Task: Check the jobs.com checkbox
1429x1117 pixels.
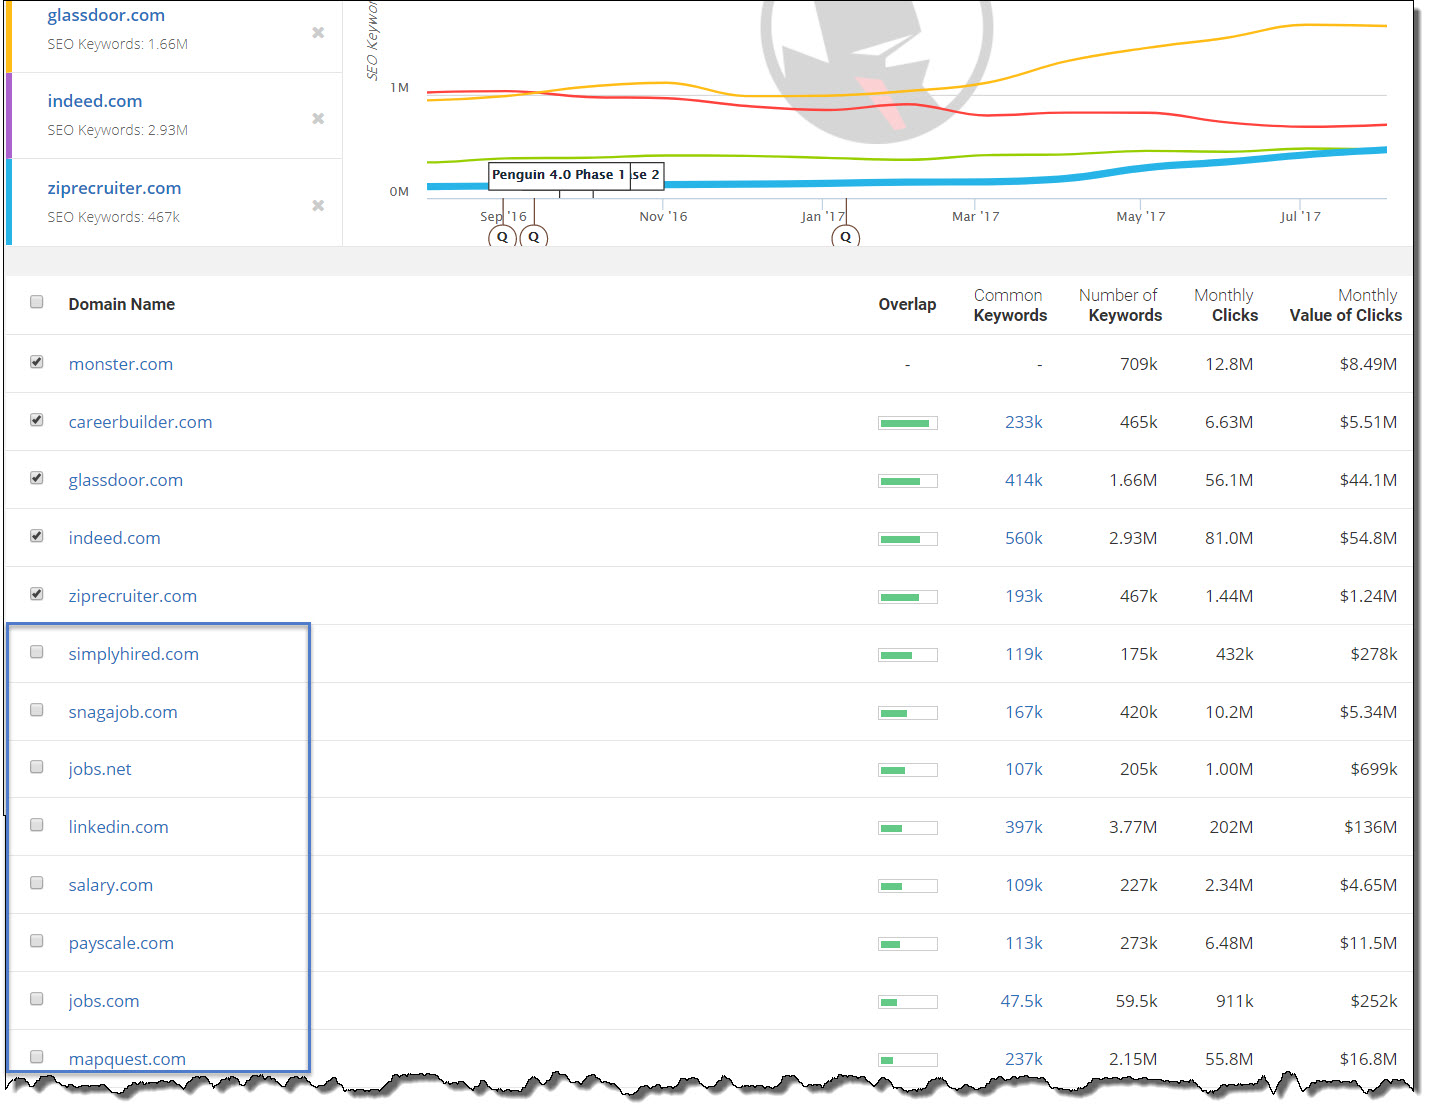Action: click(x=37, y=999)
